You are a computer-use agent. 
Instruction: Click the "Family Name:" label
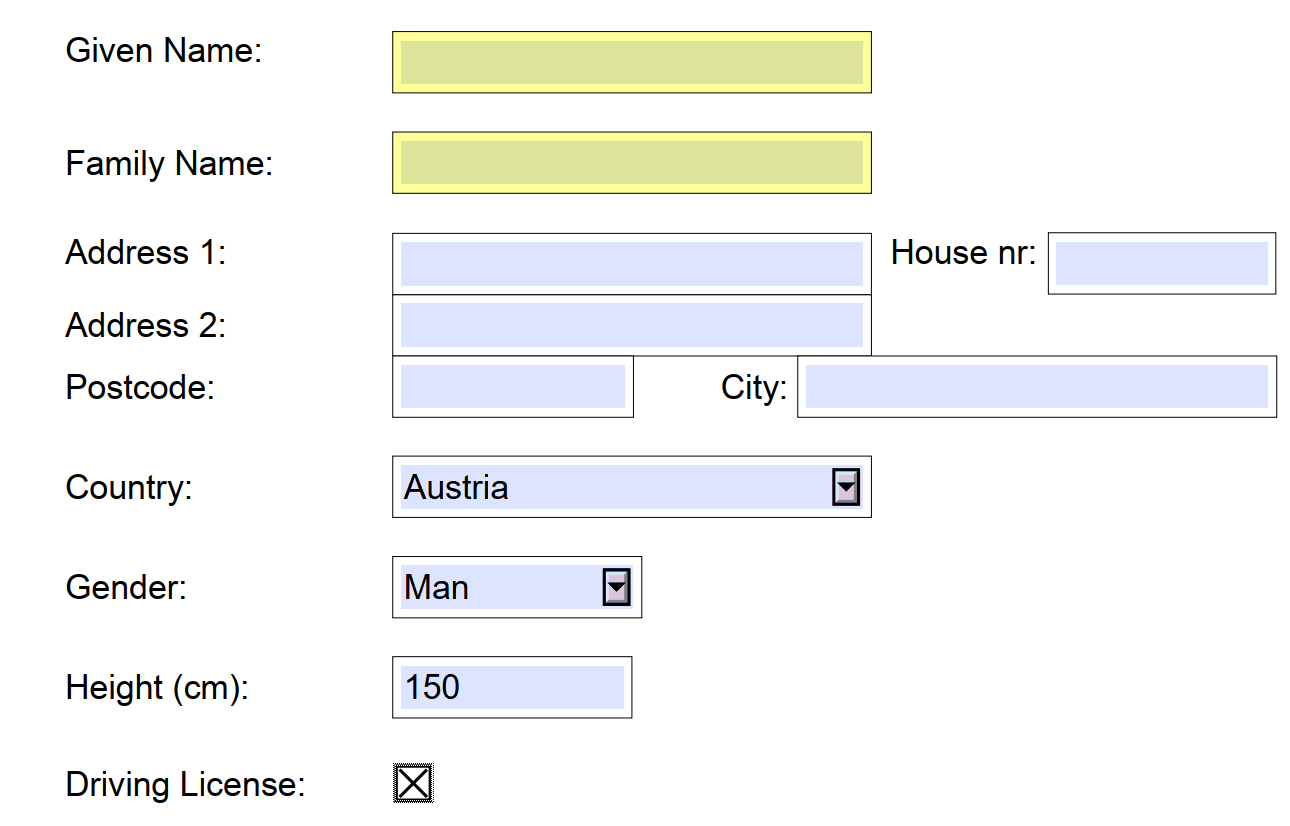click(x=169, y=163)
